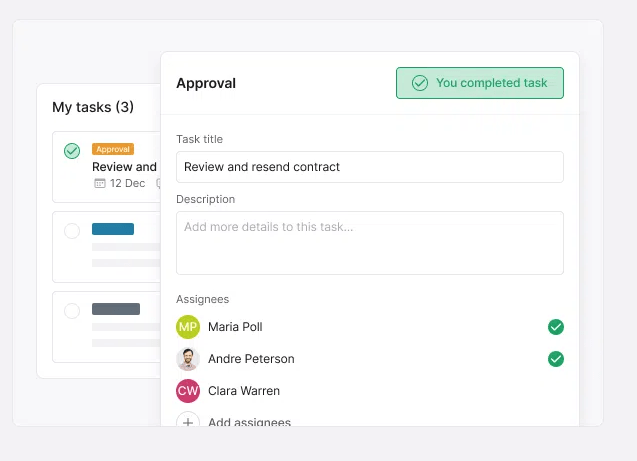
Task: Edit the Review and resend contract title field
Action: pyautogui.click(x=370, y=167)
